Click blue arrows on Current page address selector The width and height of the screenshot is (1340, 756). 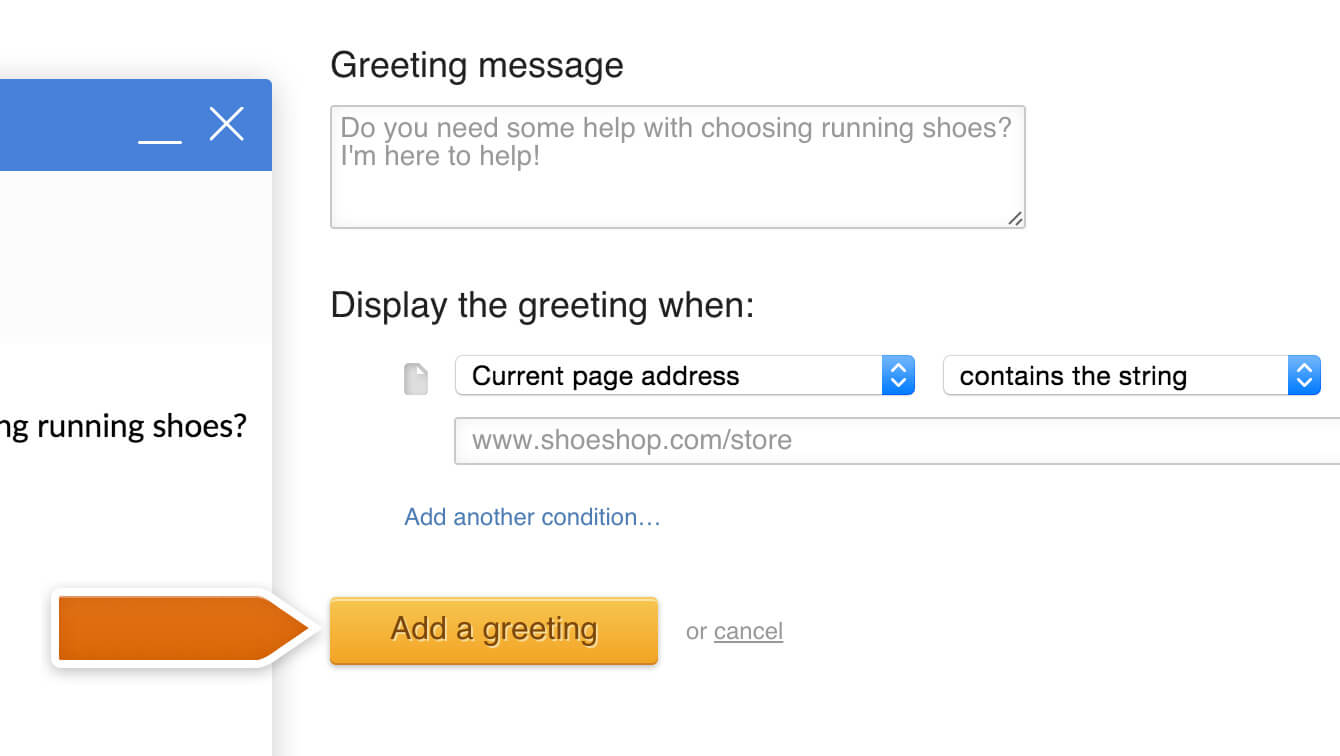pyautogui.click(x=898, y=375)
